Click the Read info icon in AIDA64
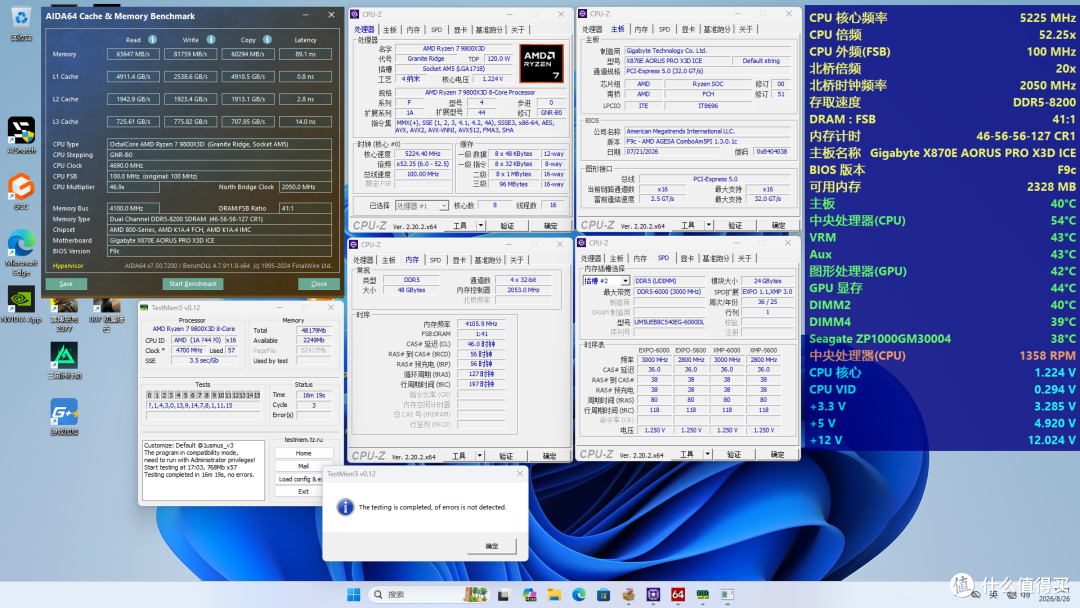The width and height of the screenshot is (1080, 608). (152, 40)
